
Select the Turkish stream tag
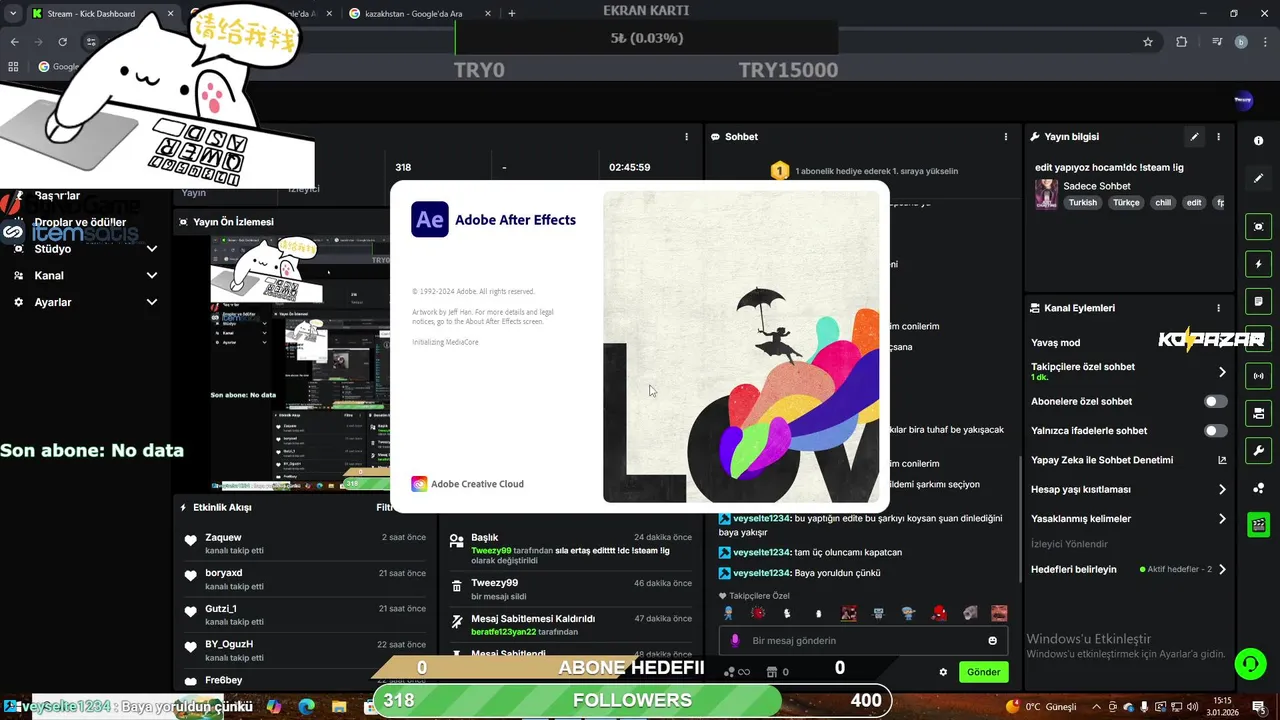[1082, 202]
